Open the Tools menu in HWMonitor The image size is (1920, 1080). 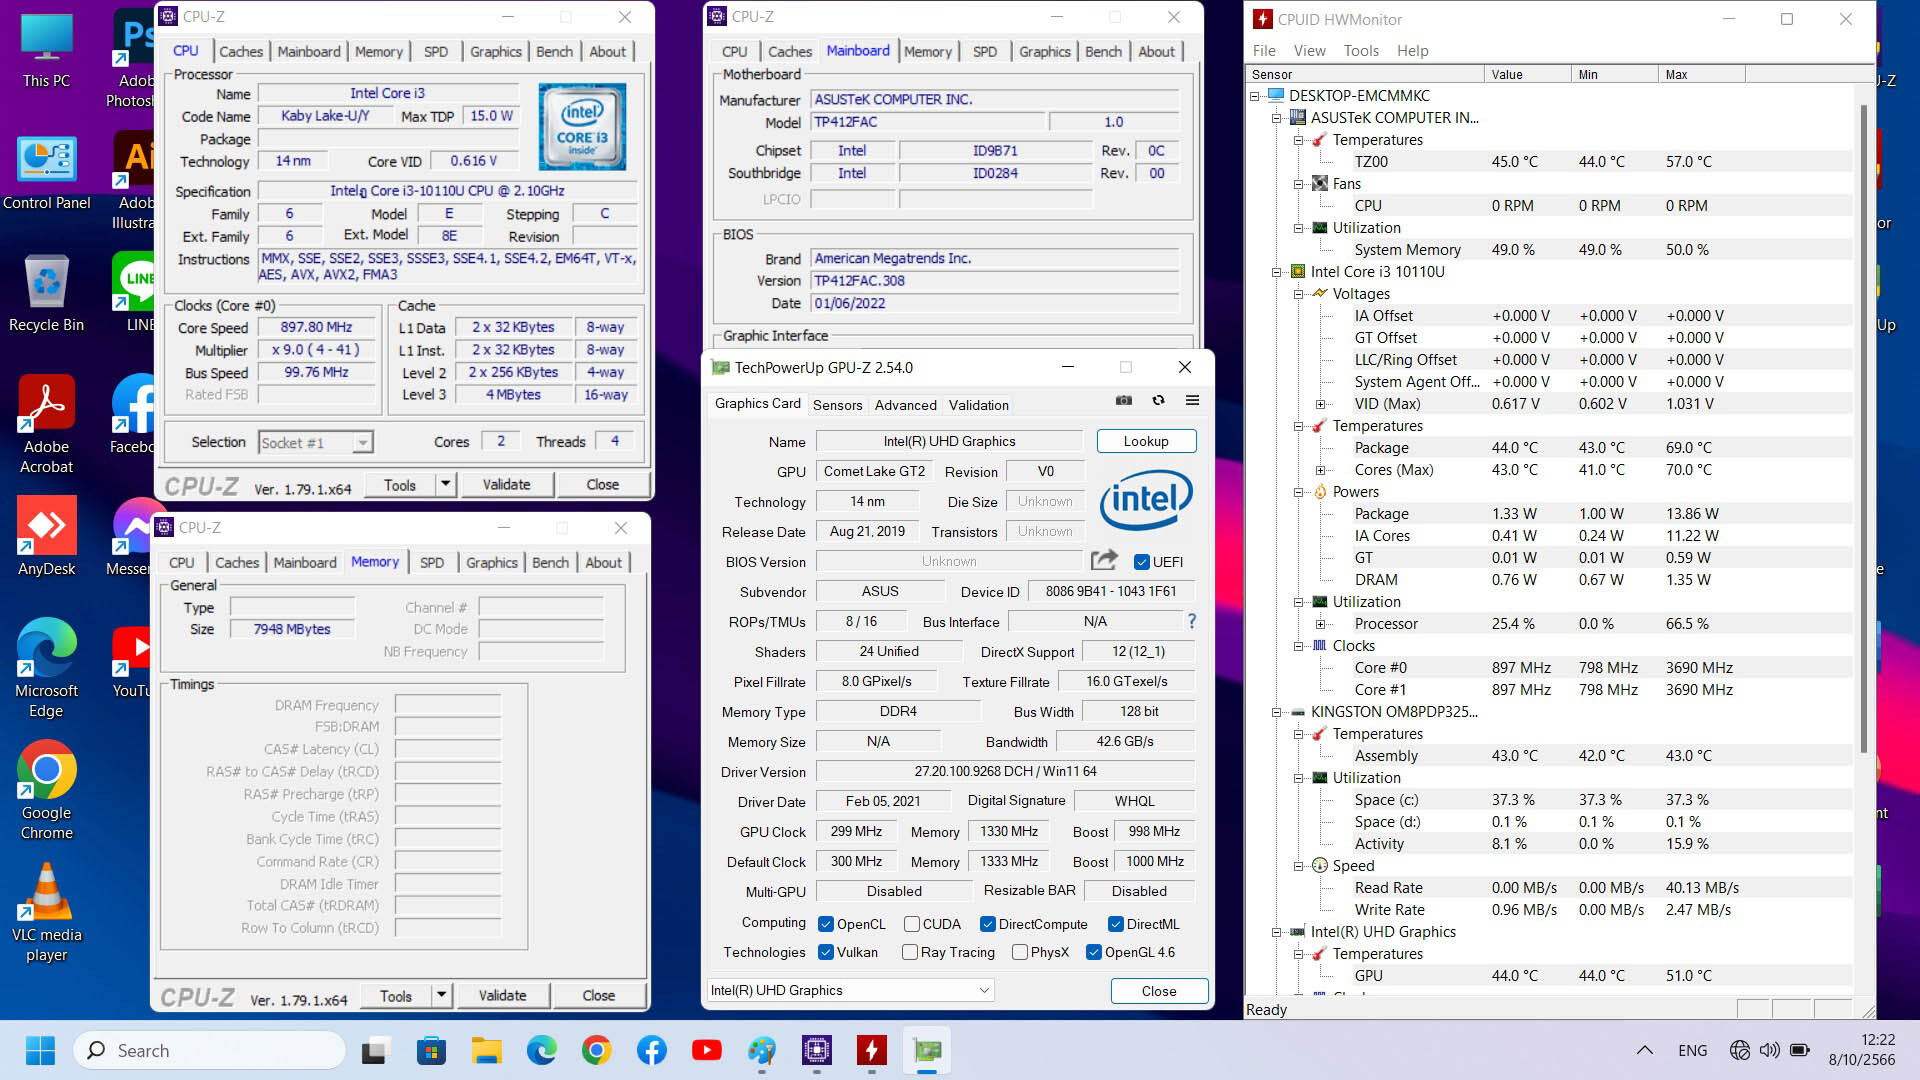[x=1361, y=50]
